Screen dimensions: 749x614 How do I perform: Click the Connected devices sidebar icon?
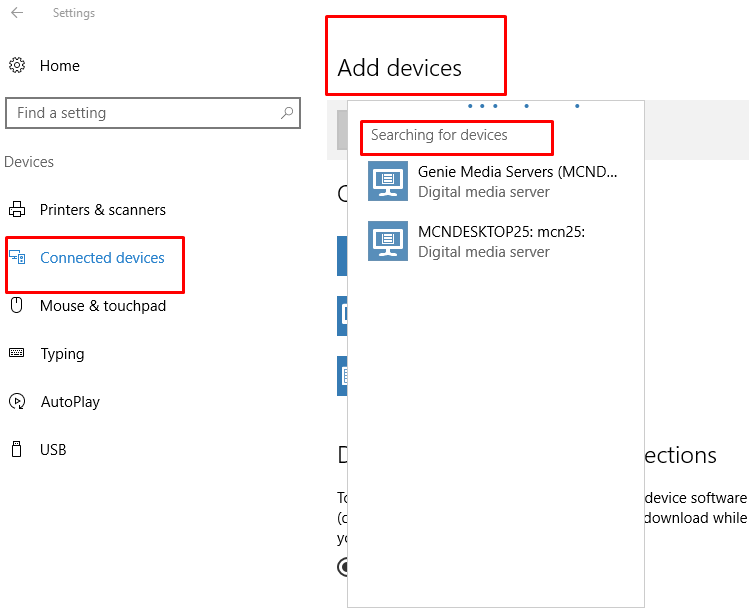[x=17, y=258]
